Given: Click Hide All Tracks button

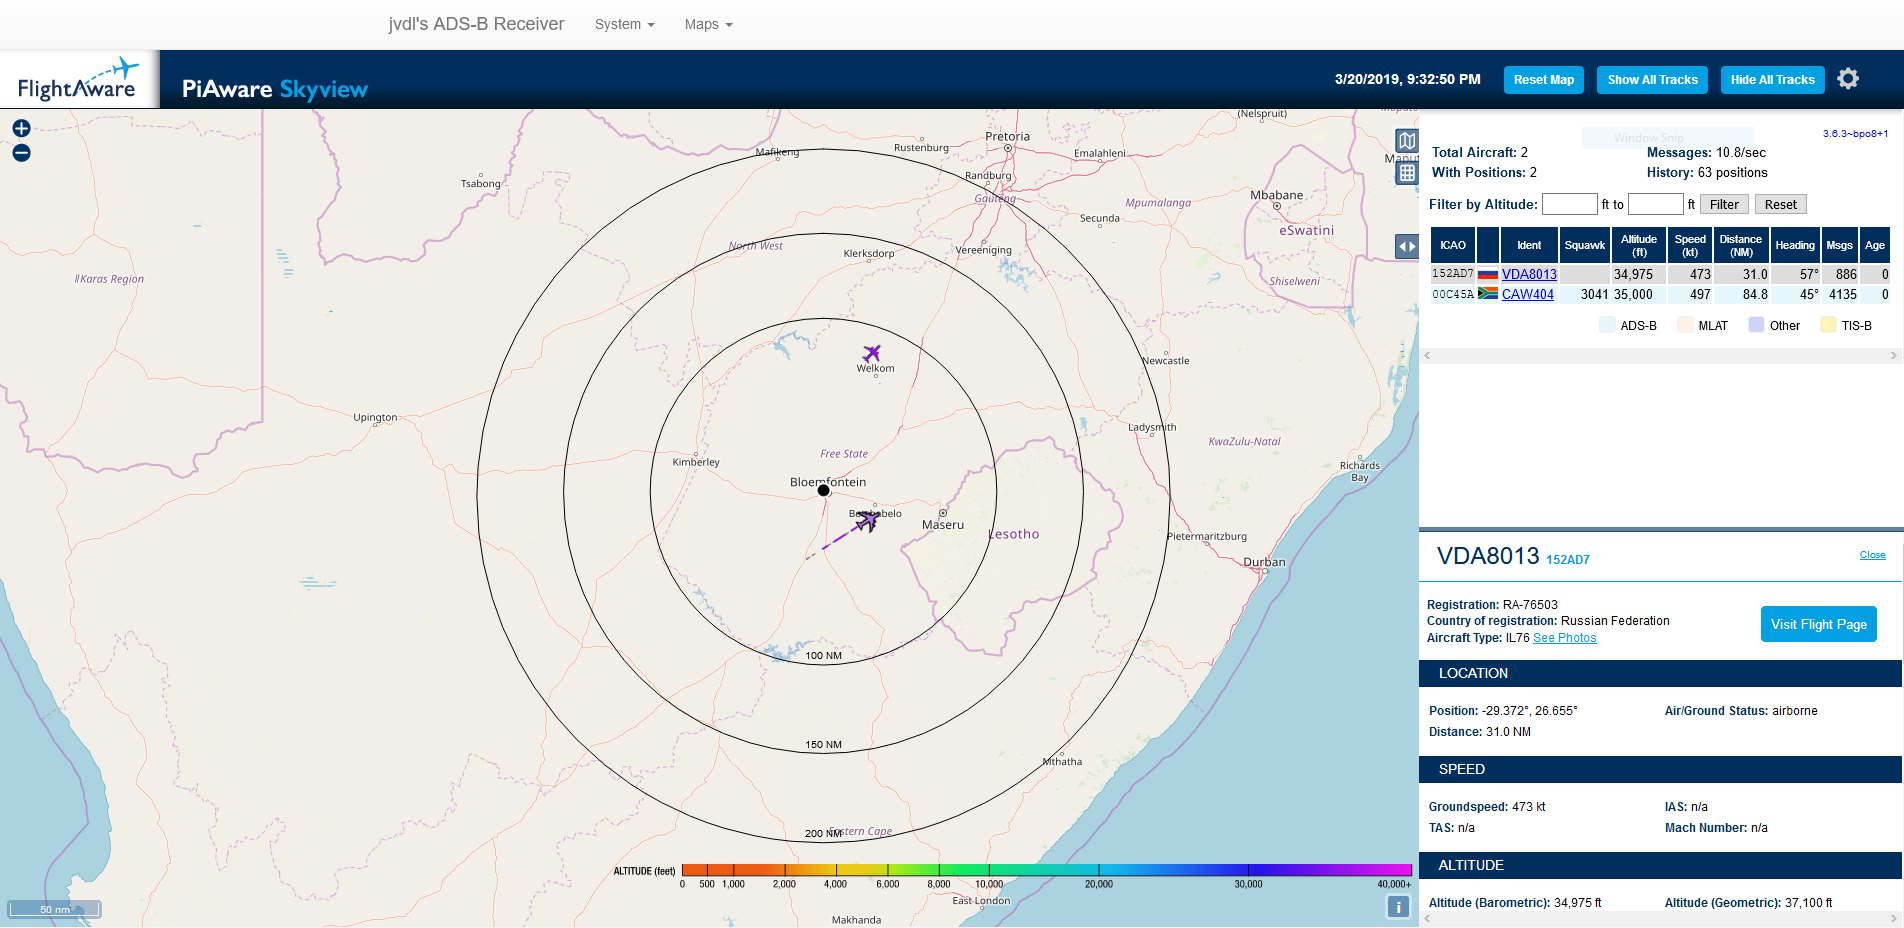Looking at the screenshot, I should coord(1772,80).
